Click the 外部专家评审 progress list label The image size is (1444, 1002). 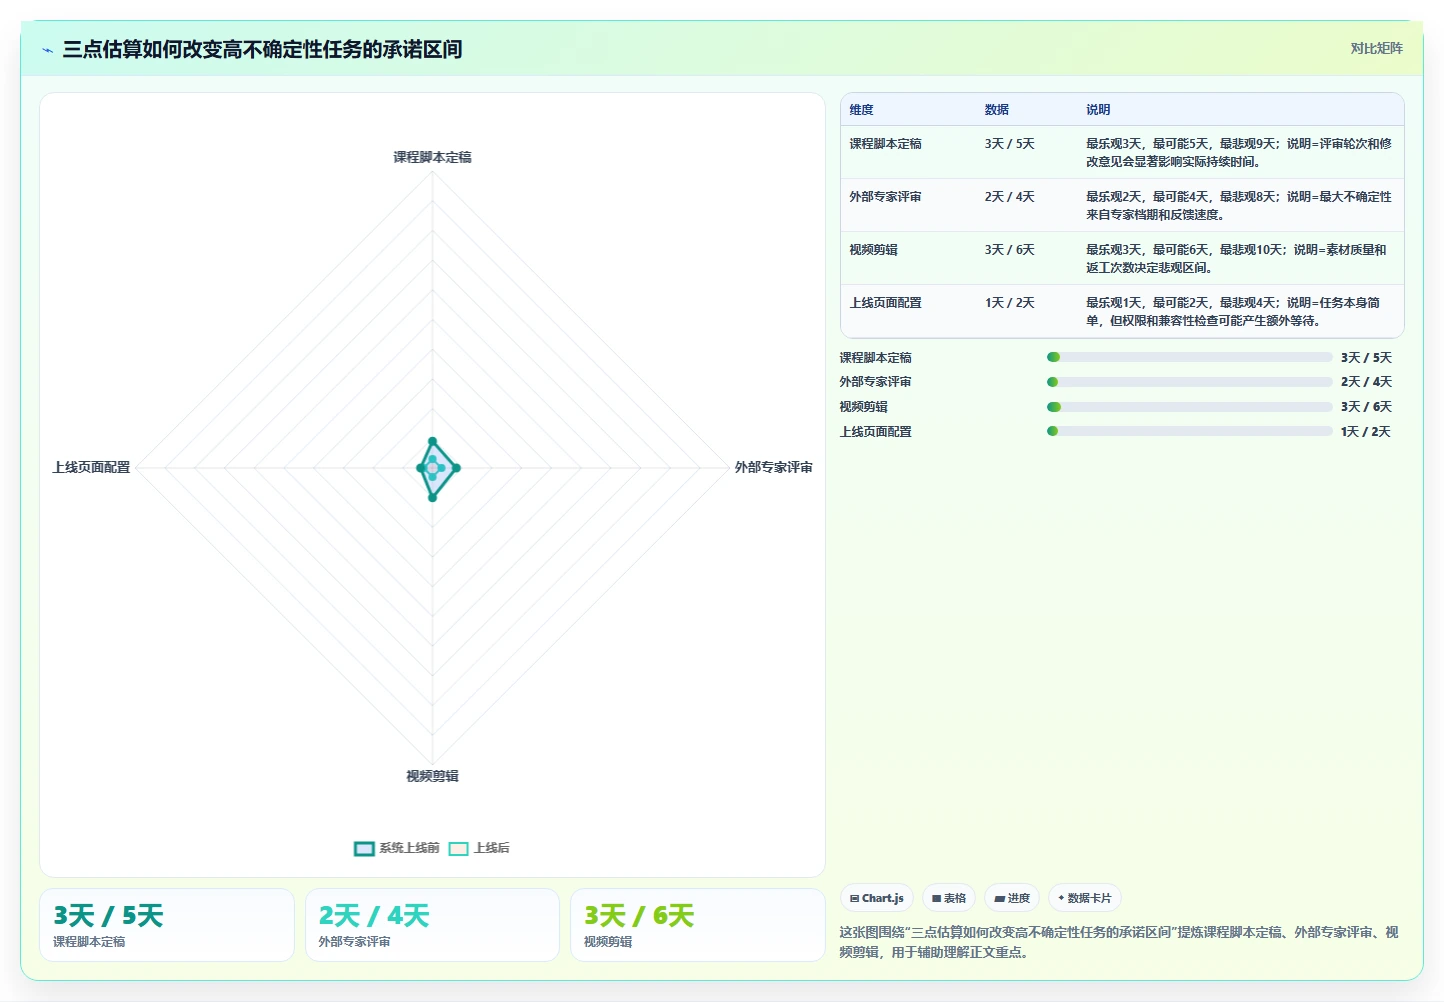click(875, 382)
